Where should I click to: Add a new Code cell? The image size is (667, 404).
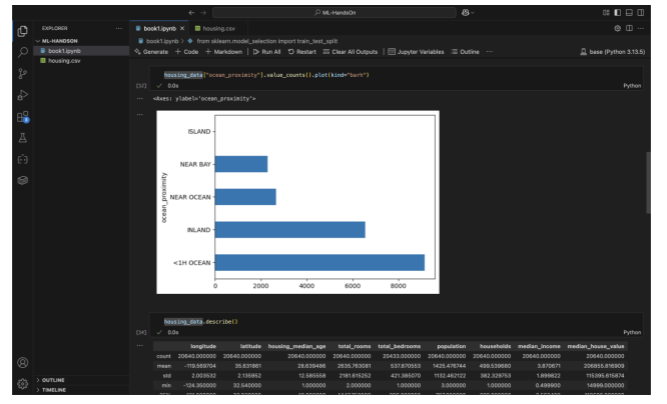187,52
